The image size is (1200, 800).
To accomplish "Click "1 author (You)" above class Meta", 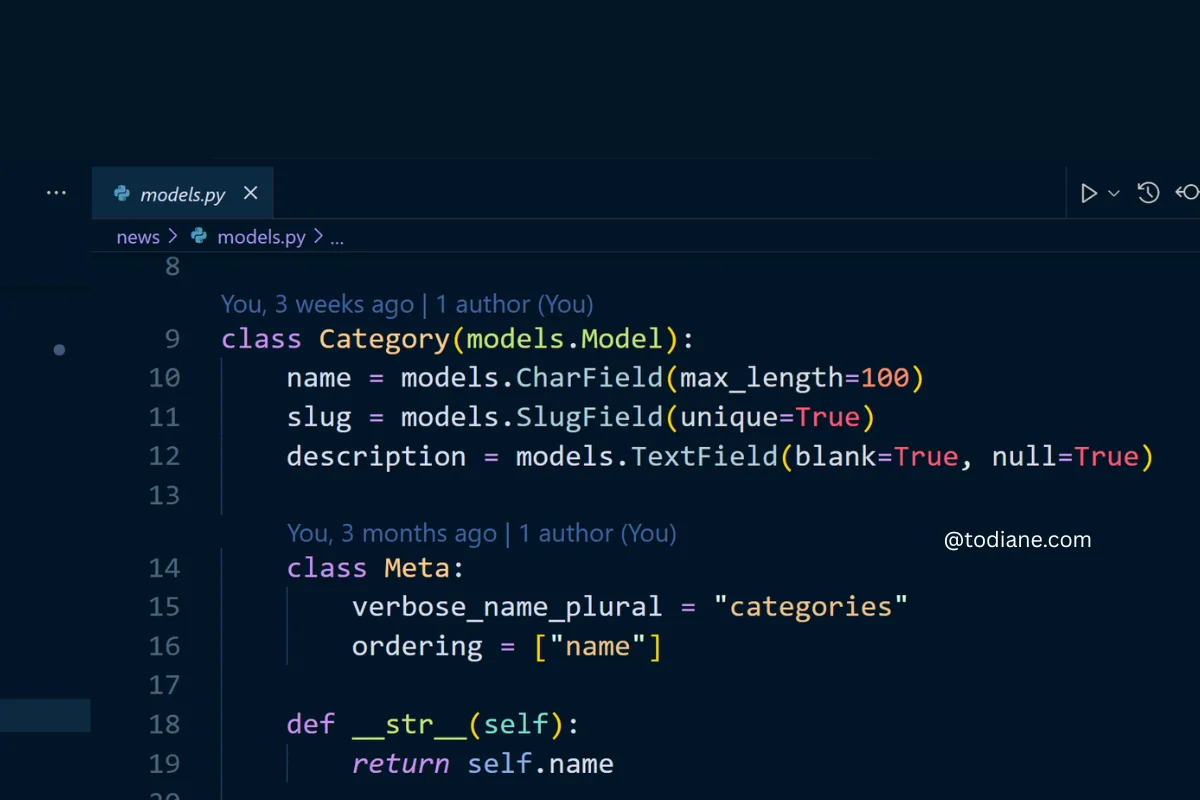I will (597, 533).
